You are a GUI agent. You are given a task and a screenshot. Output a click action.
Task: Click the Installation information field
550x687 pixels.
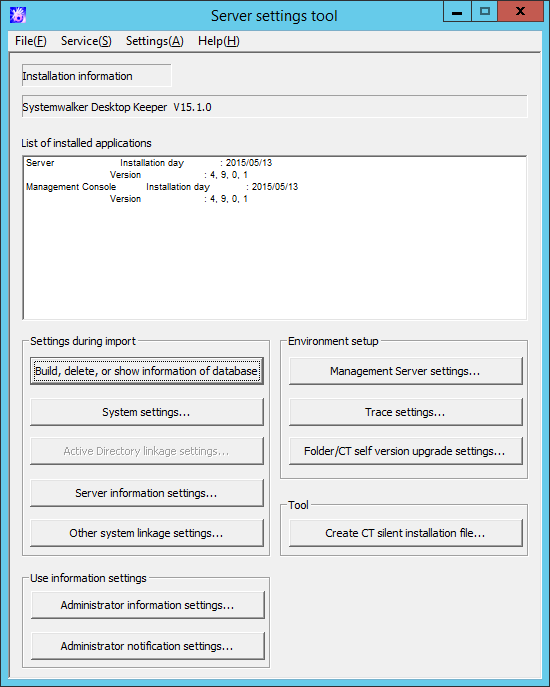point(96,76)
